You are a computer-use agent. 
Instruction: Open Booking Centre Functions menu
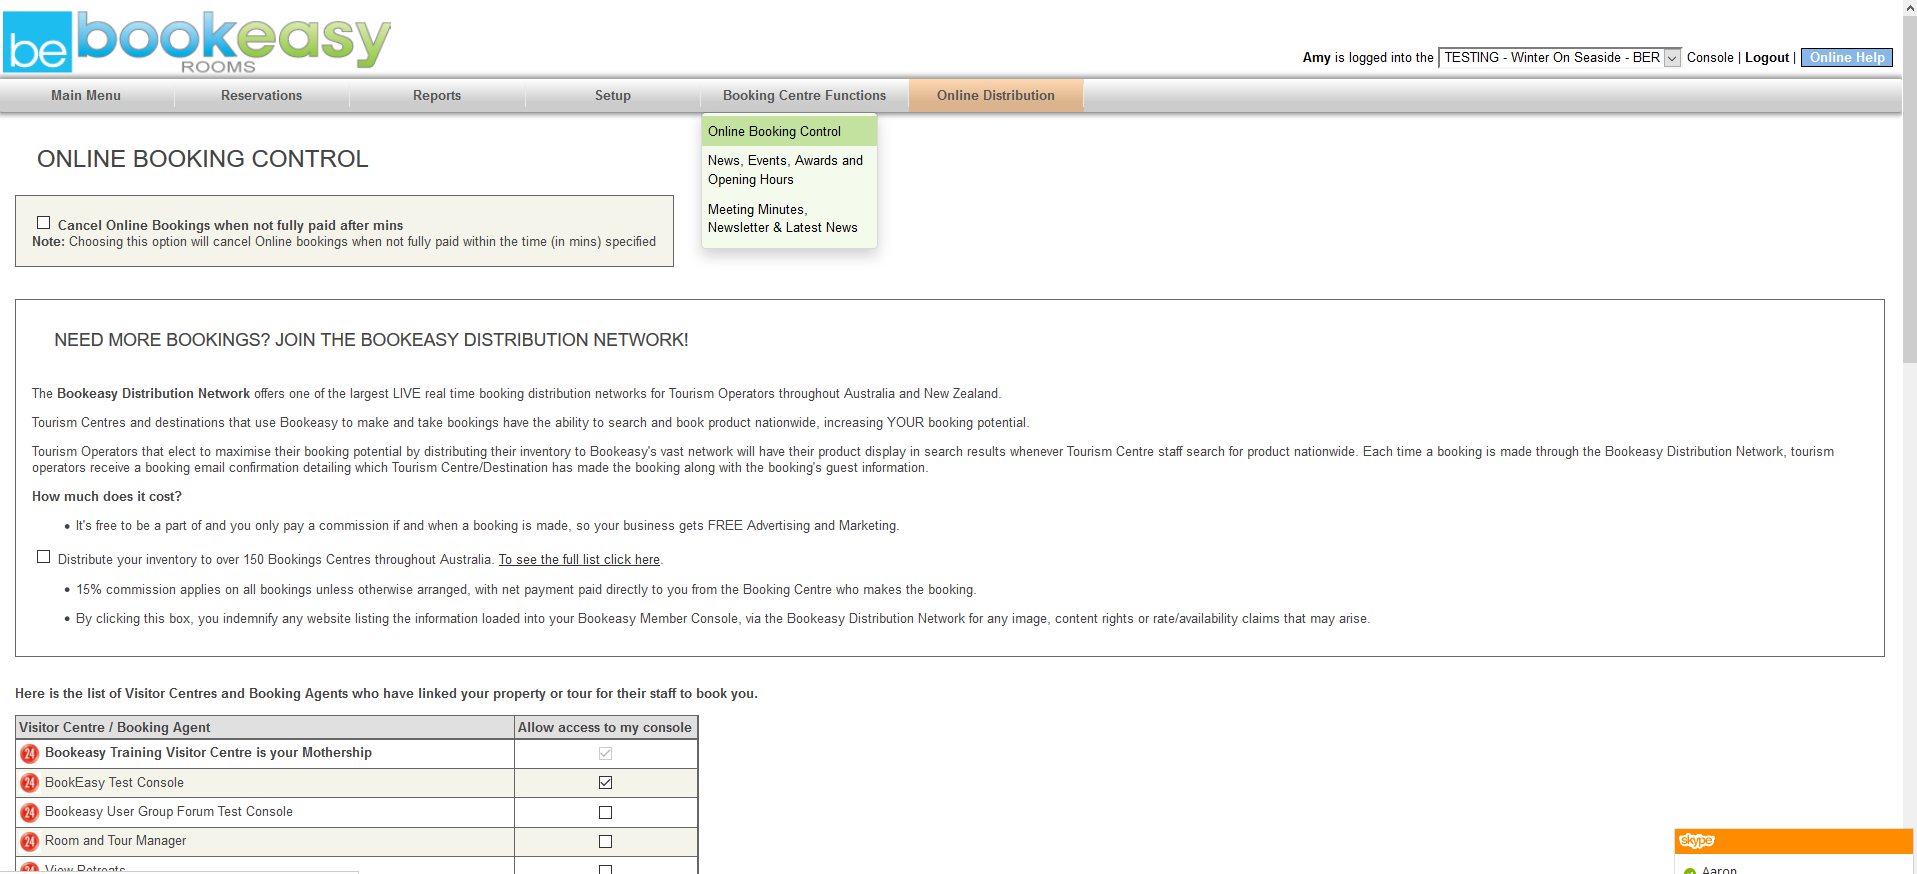(805, 96)
